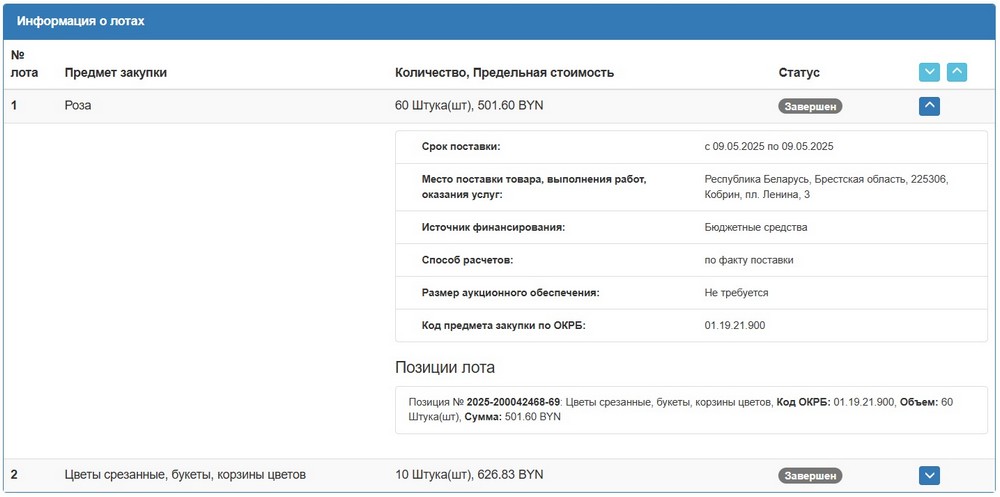Image resolution: width=1000 pixels, height=497 pixels.
Task: Collapse the details of lot 1 Роза
Action: pyautogui.click(x=929, y=105)
